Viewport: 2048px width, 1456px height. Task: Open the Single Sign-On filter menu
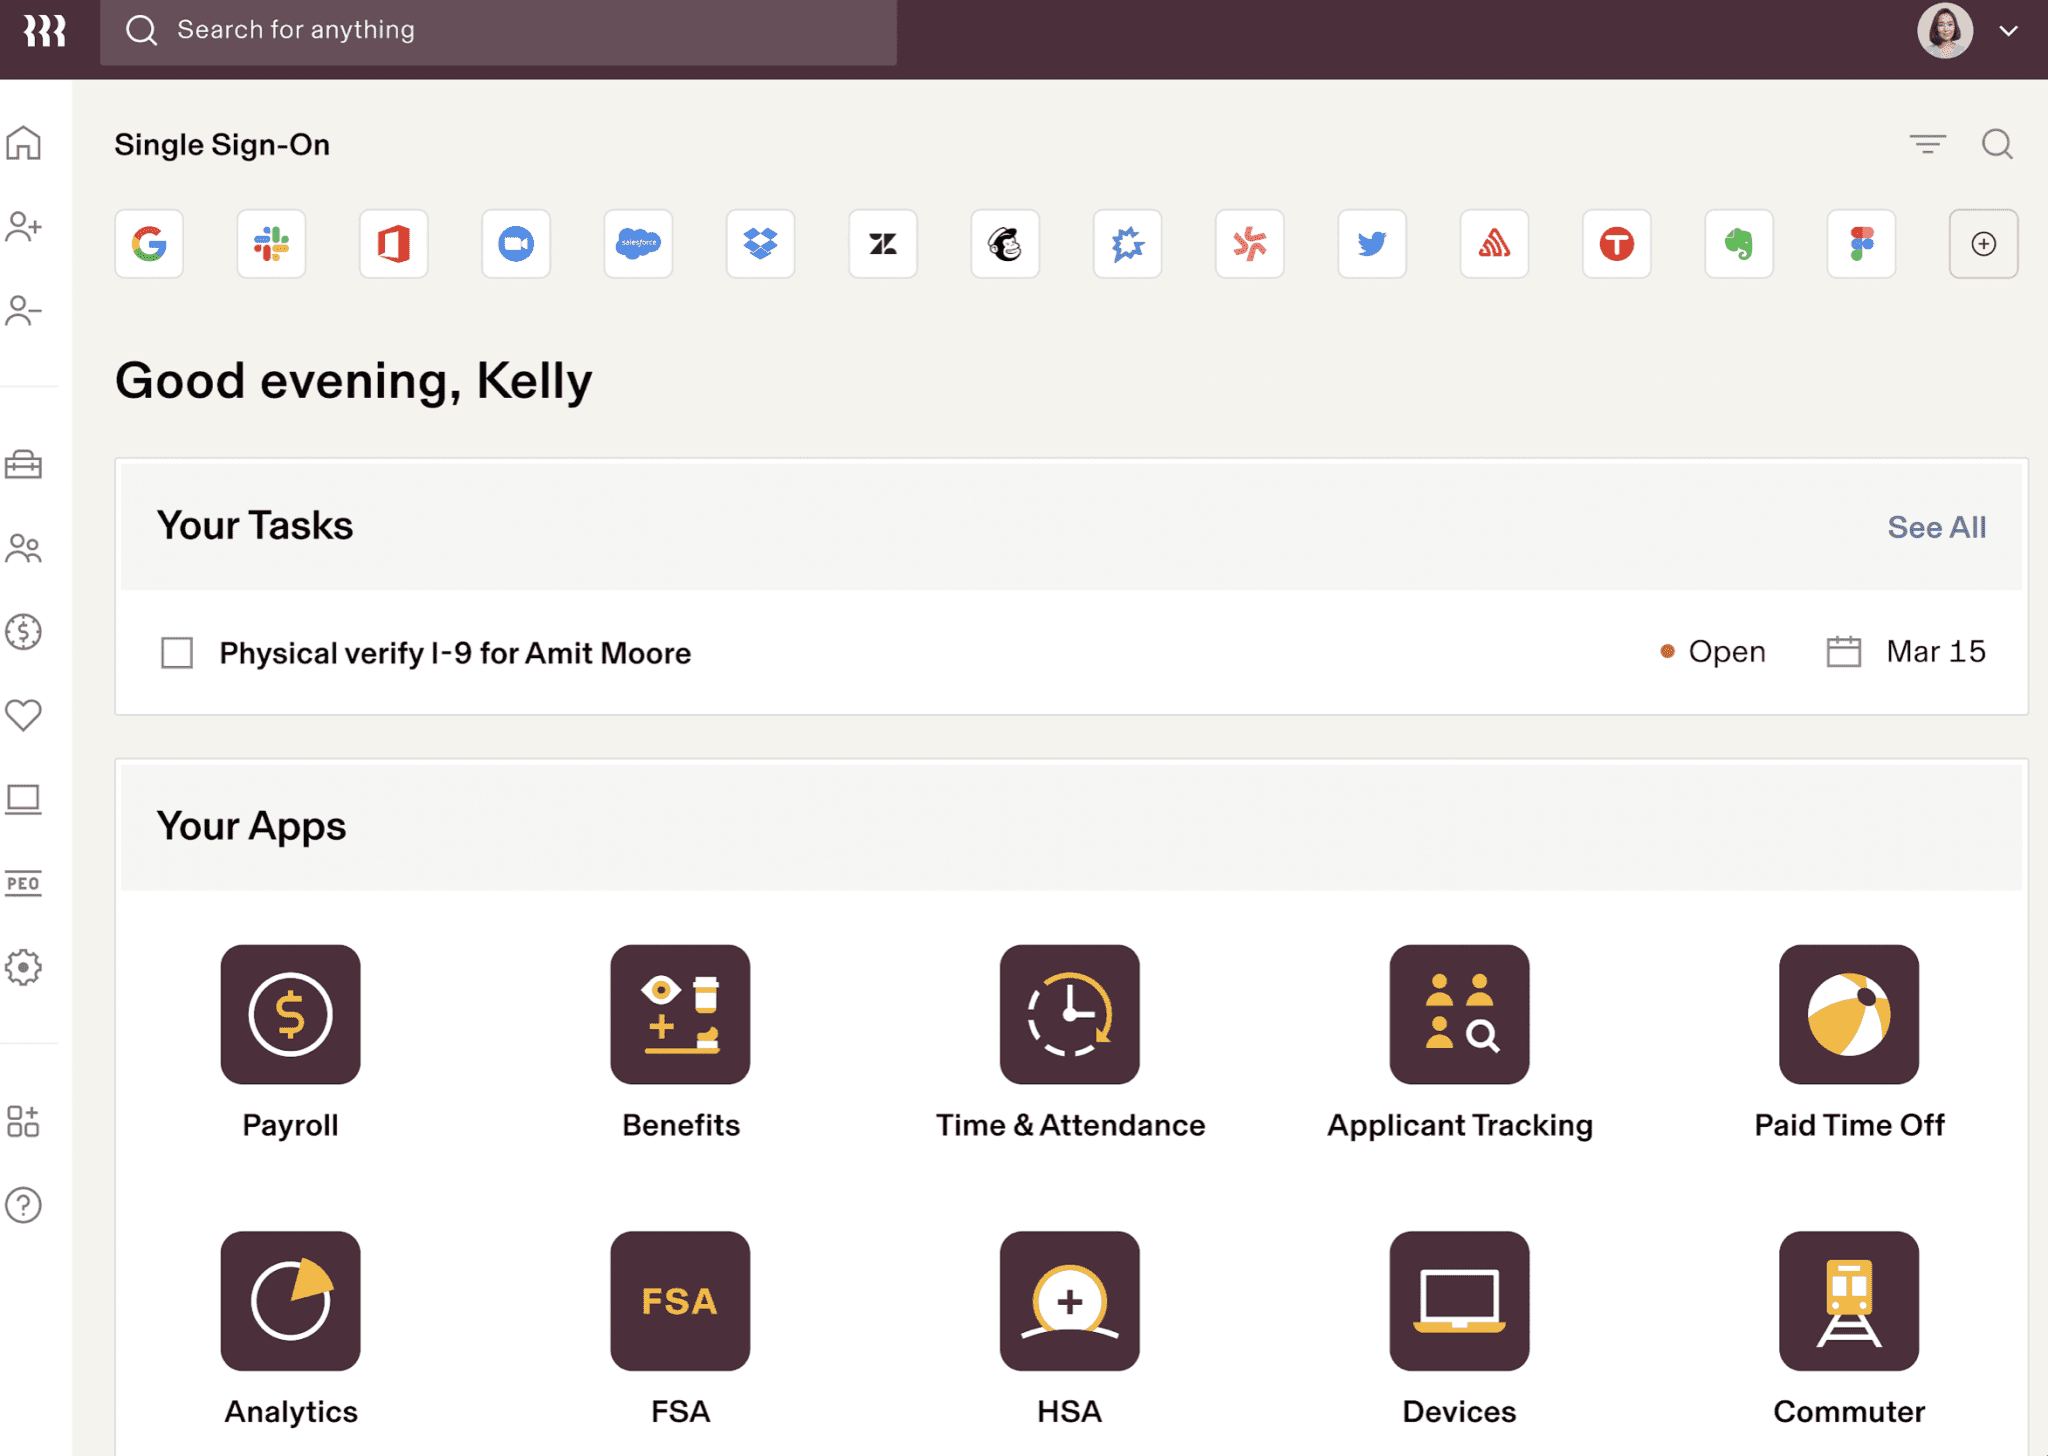(x=1927, y=145)
